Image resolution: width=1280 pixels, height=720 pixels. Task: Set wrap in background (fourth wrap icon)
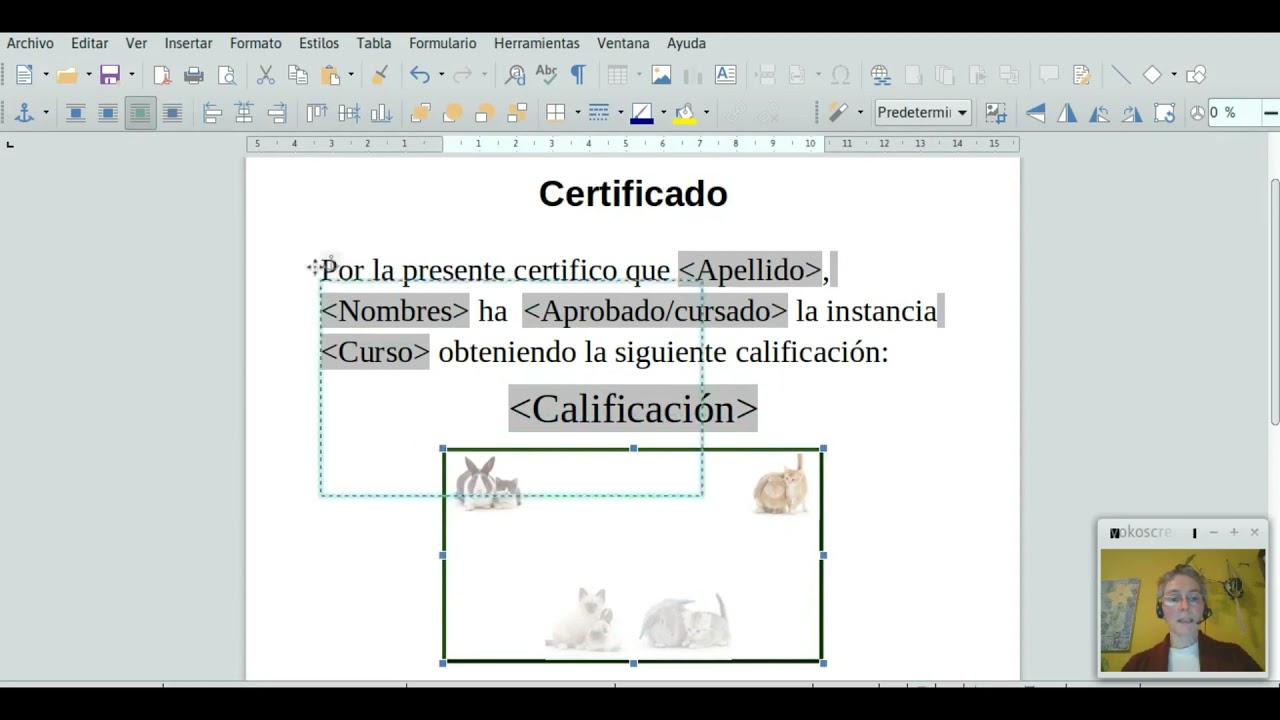pyautogui.click(x=172, y=113)
